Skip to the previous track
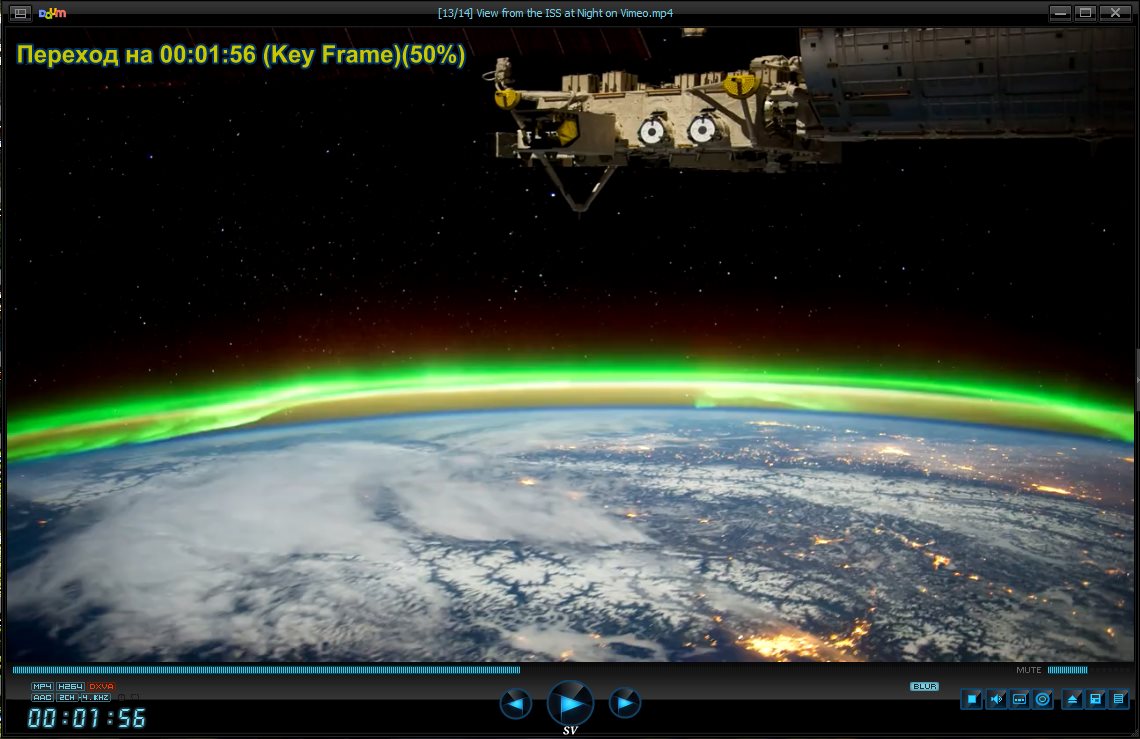Screen dimensions: 1140x739 pos(516,704)
